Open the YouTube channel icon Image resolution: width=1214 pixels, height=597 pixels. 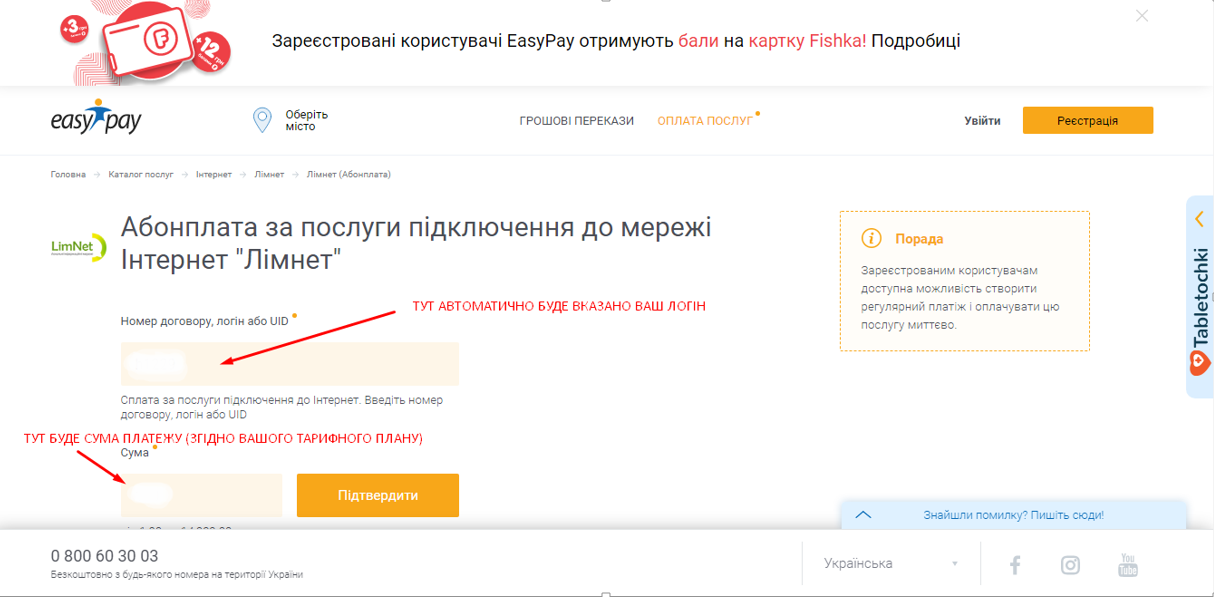pos(1128,565)
